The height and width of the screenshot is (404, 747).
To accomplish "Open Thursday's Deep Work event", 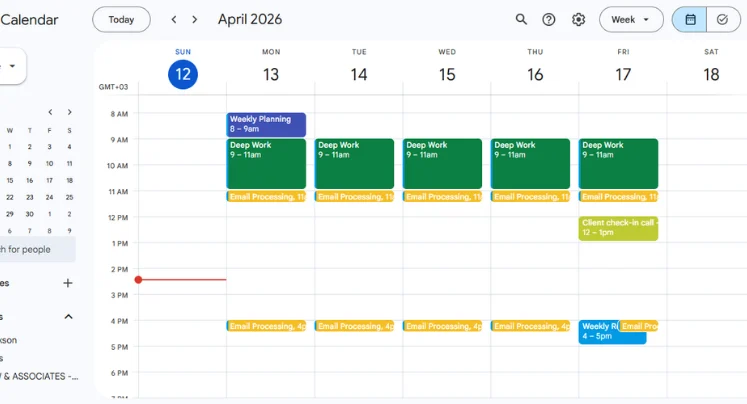I will click(x=530, y=164).
